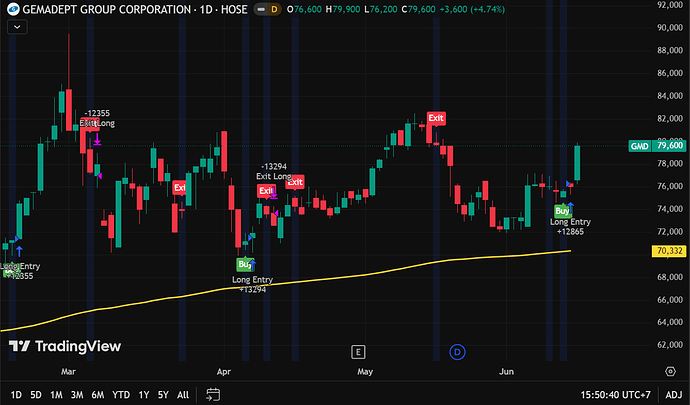Click the Jun label on time axis
The image size is (690, 405).
506,372
